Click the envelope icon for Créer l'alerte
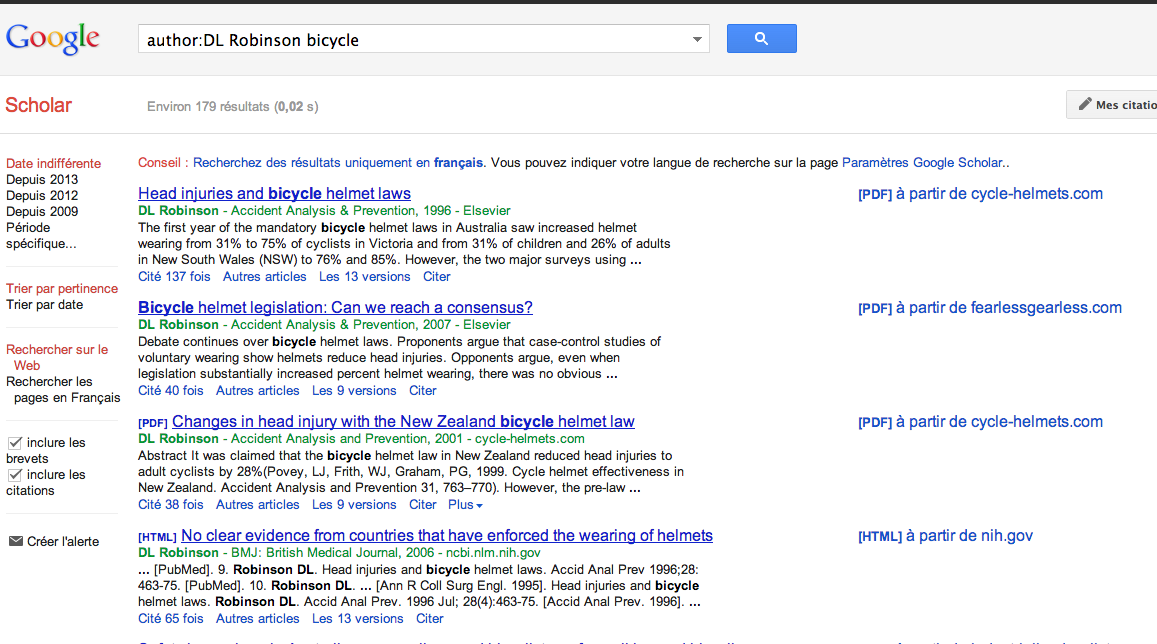The image size is (1157, 644). pos(15,541)
